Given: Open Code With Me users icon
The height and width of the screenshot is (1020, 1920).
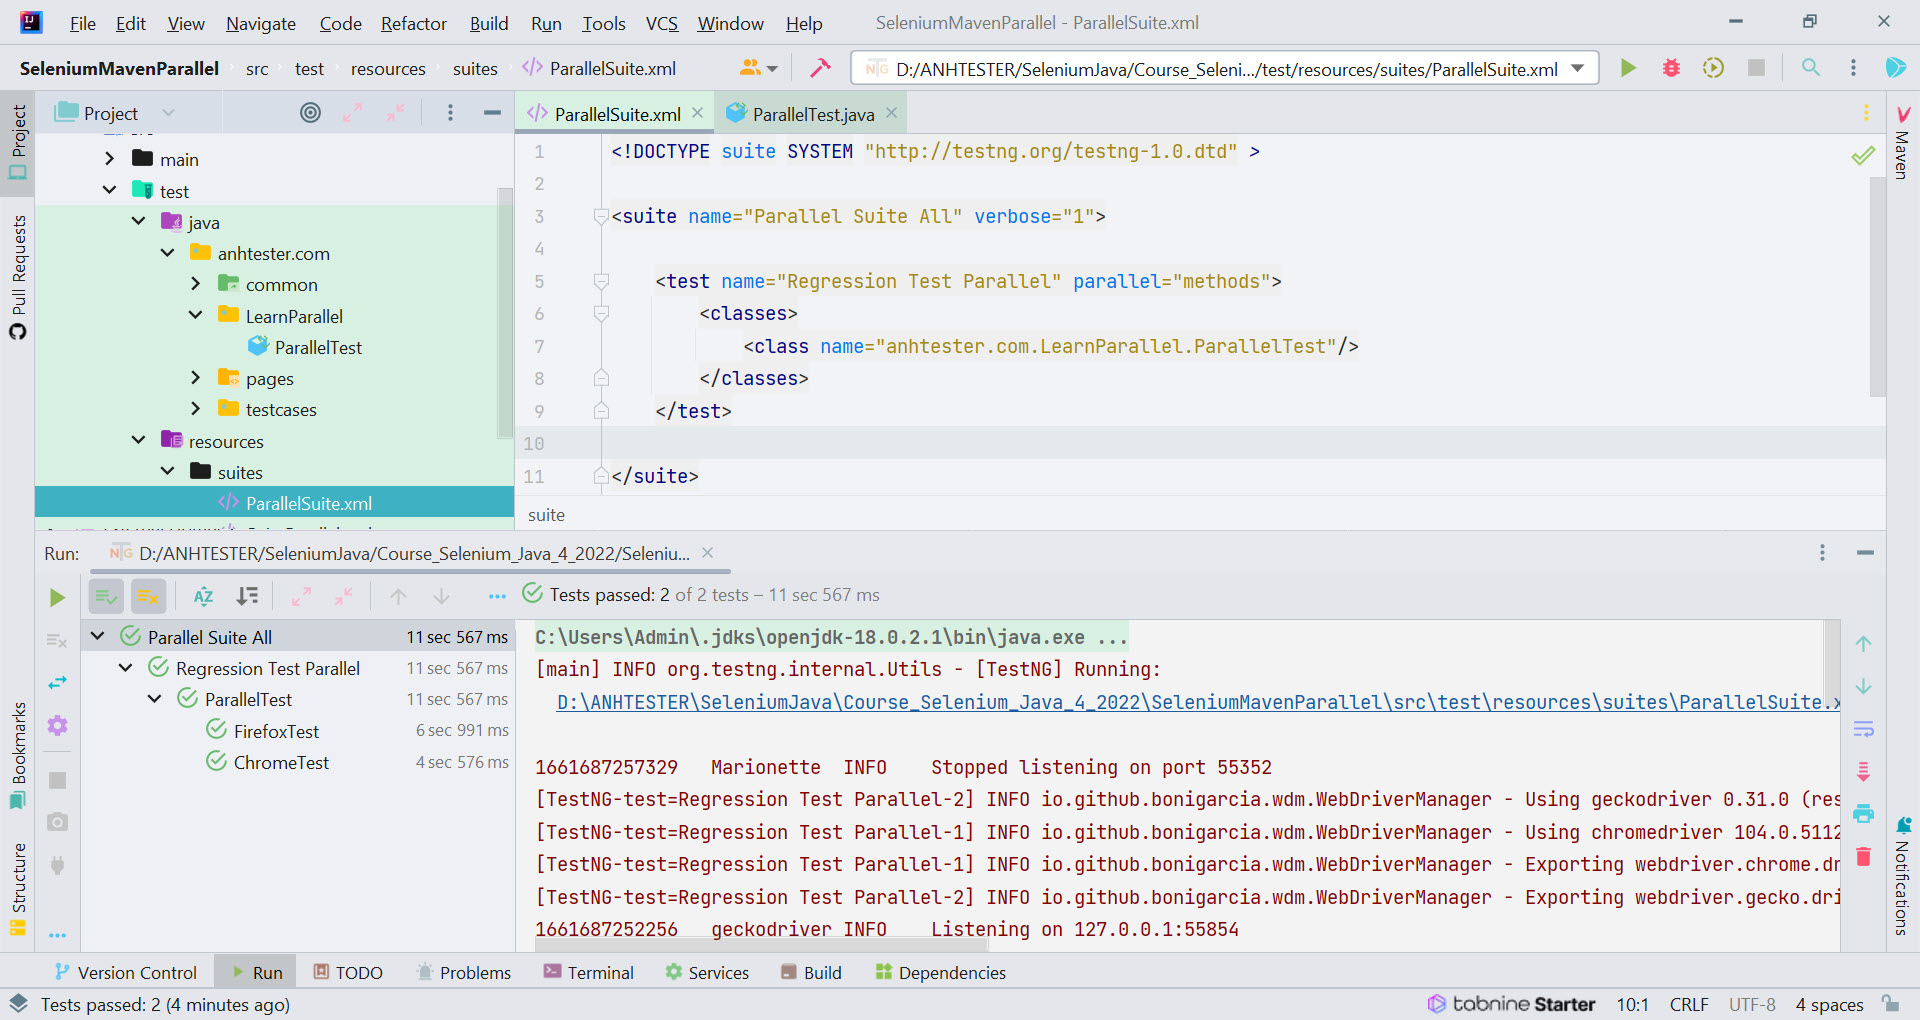Looking at the screenshot, I should pos(757,68).
